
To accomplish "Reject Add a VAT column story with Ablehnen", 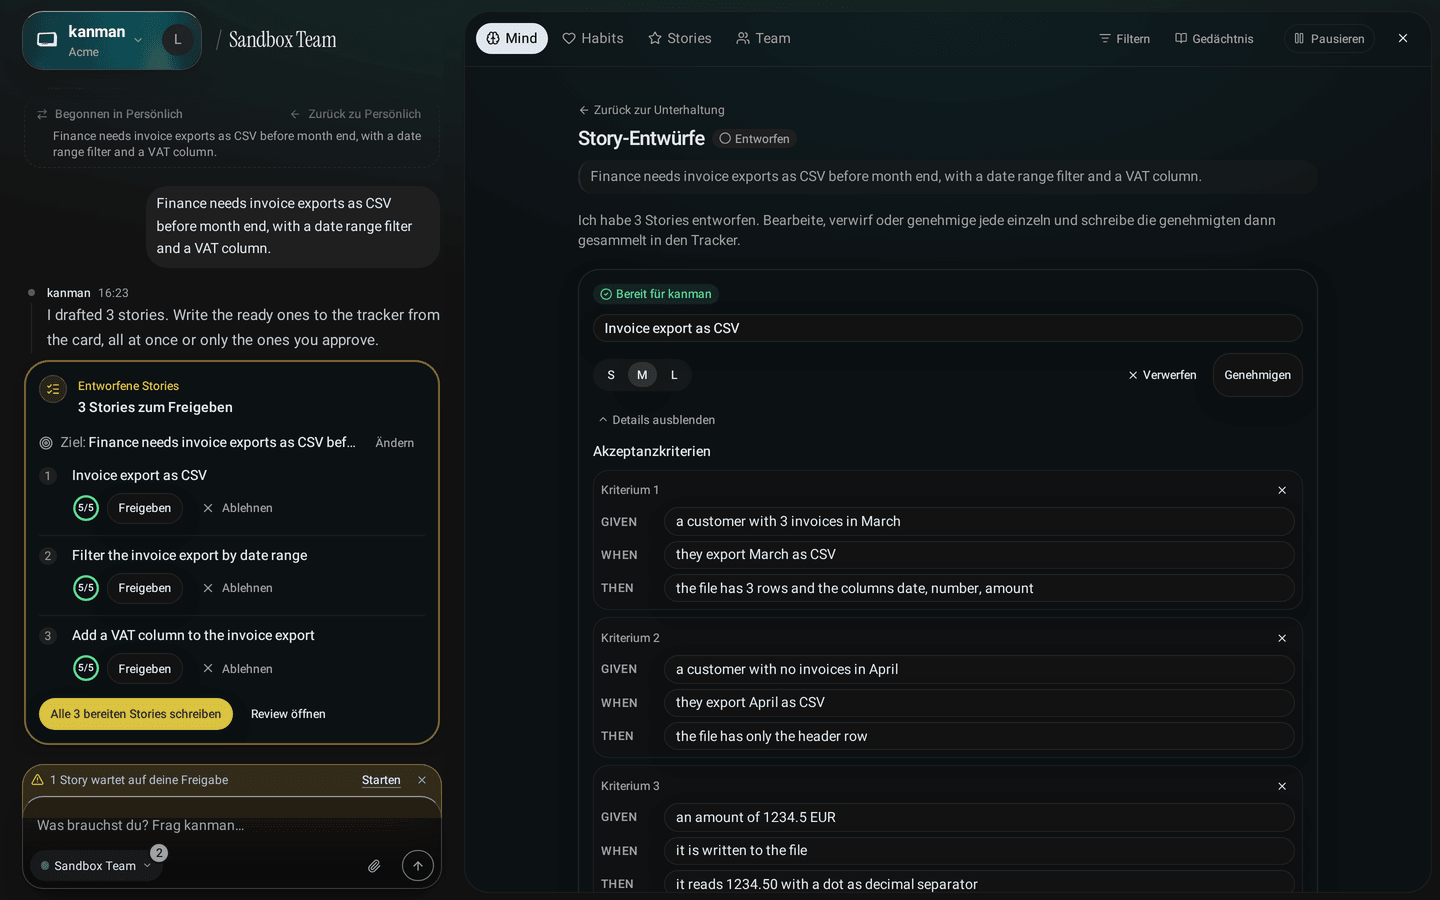I will (237, 669).
